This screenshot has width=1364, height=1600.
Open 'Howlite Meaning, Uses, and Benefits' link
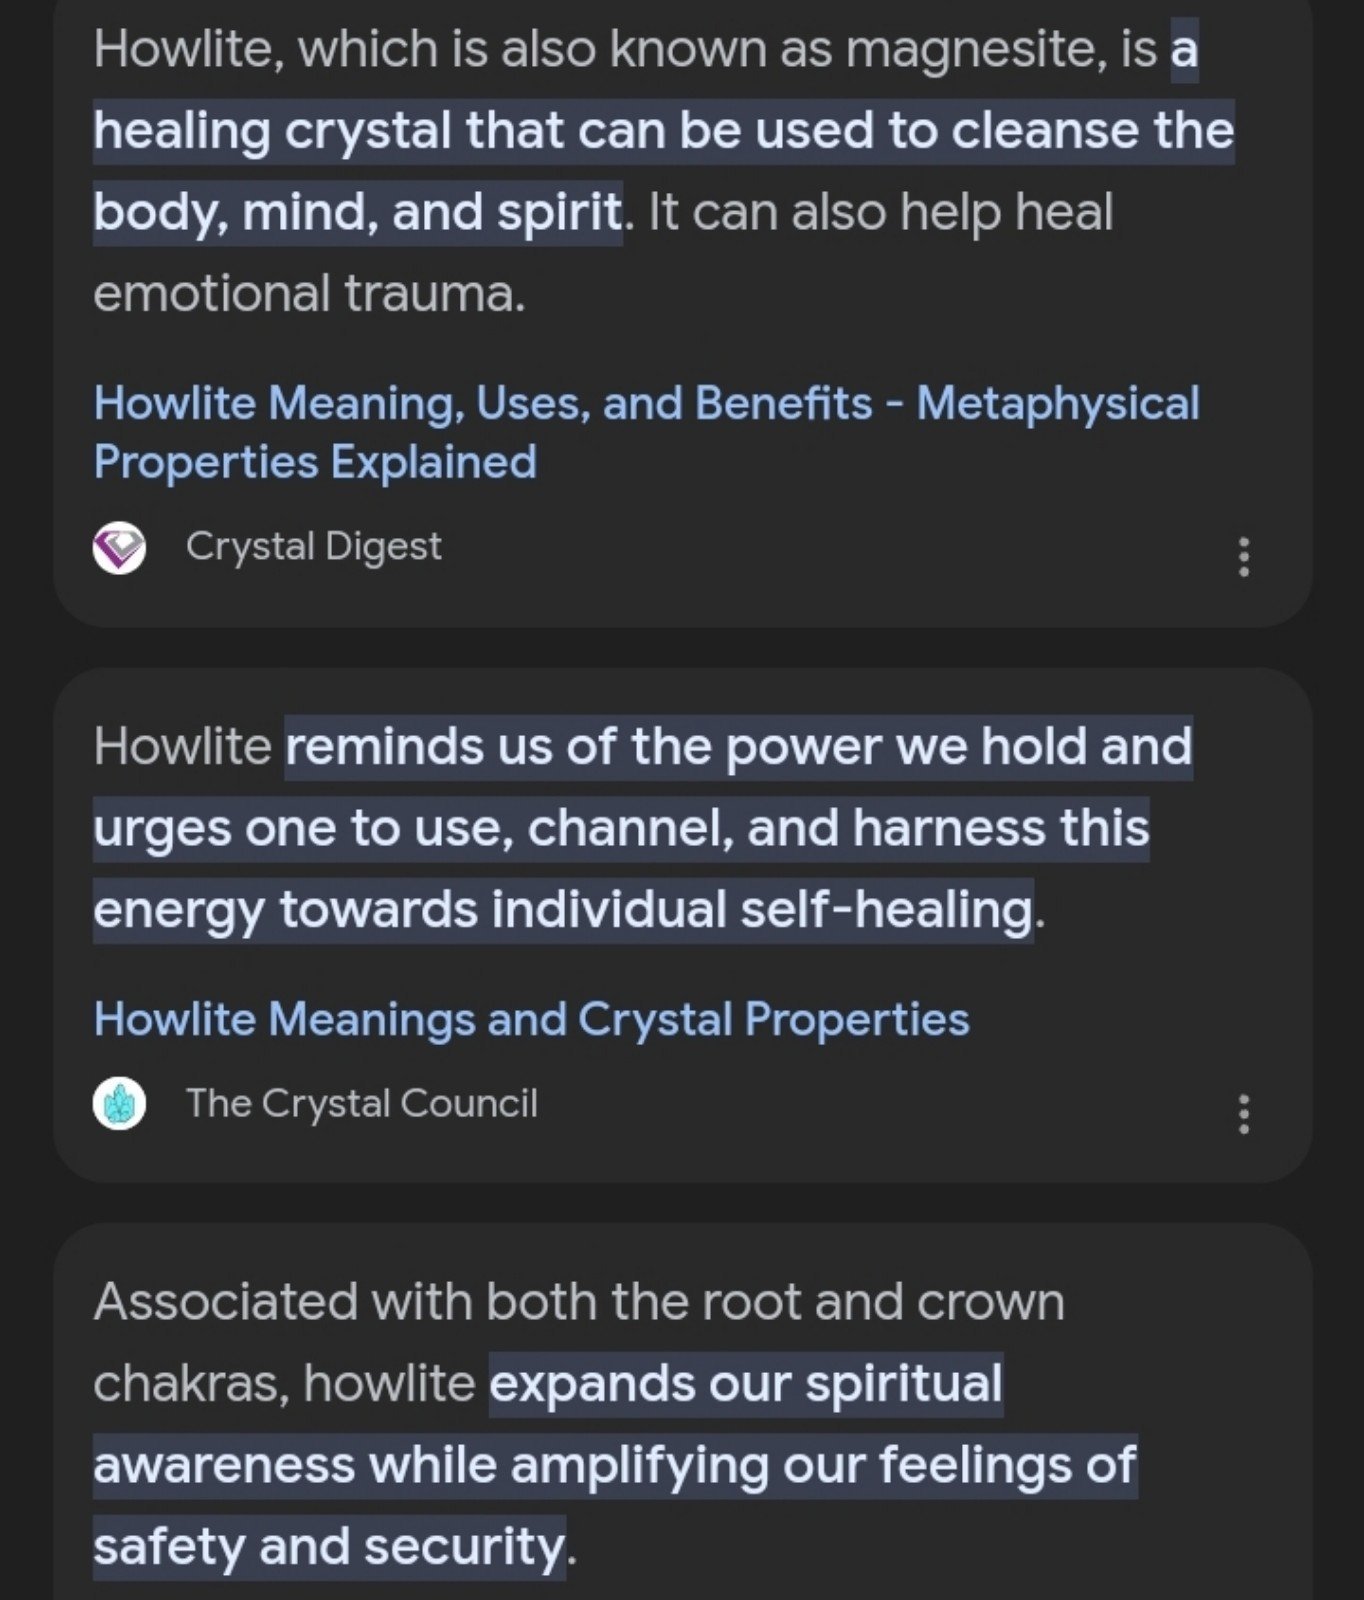point(646,432)
